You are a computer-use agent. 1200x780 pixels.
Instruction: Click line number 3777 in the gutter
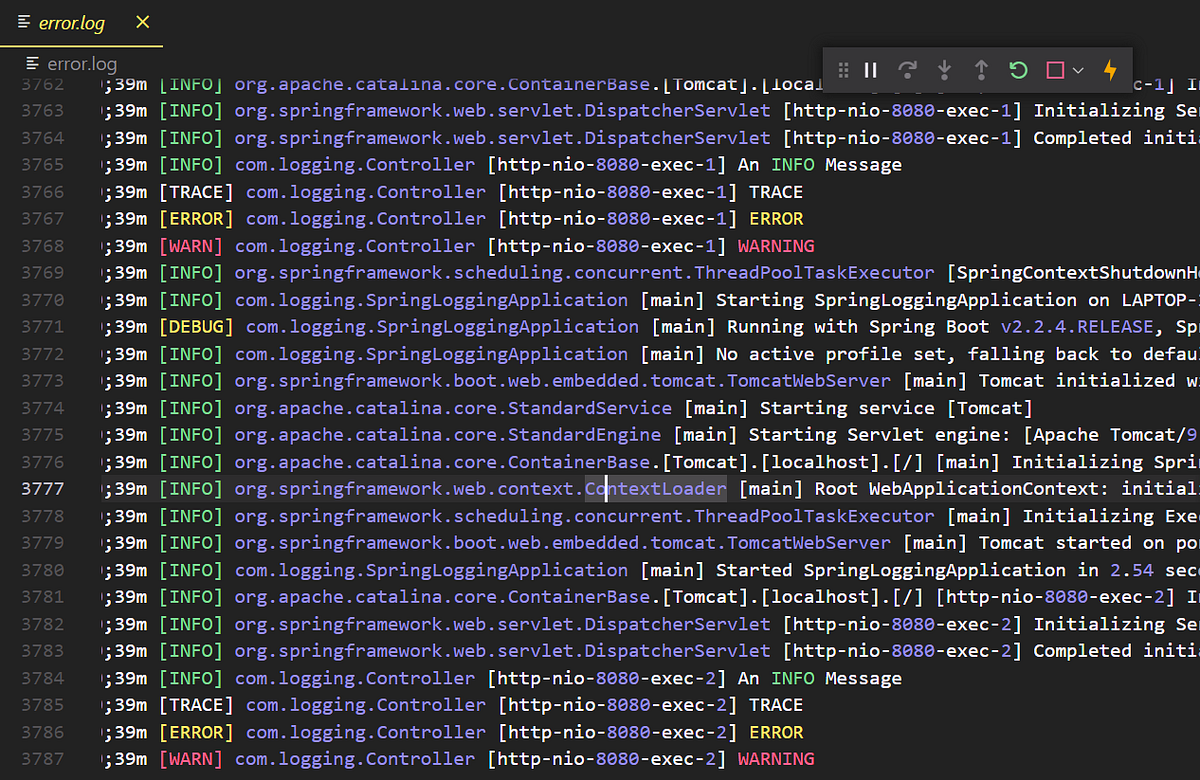42,489
